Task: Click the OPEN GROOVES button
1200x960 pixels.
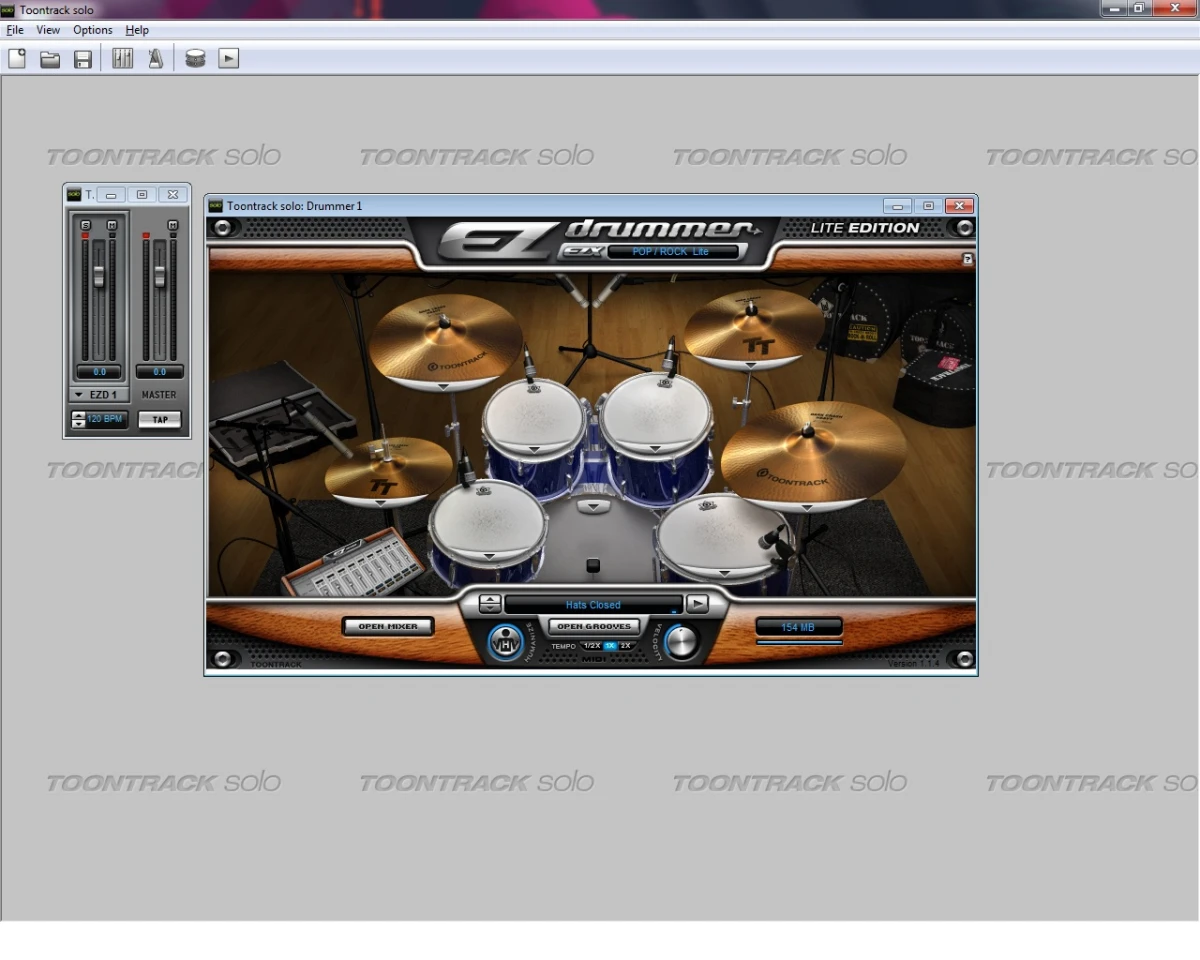Action: coord(594,626)
